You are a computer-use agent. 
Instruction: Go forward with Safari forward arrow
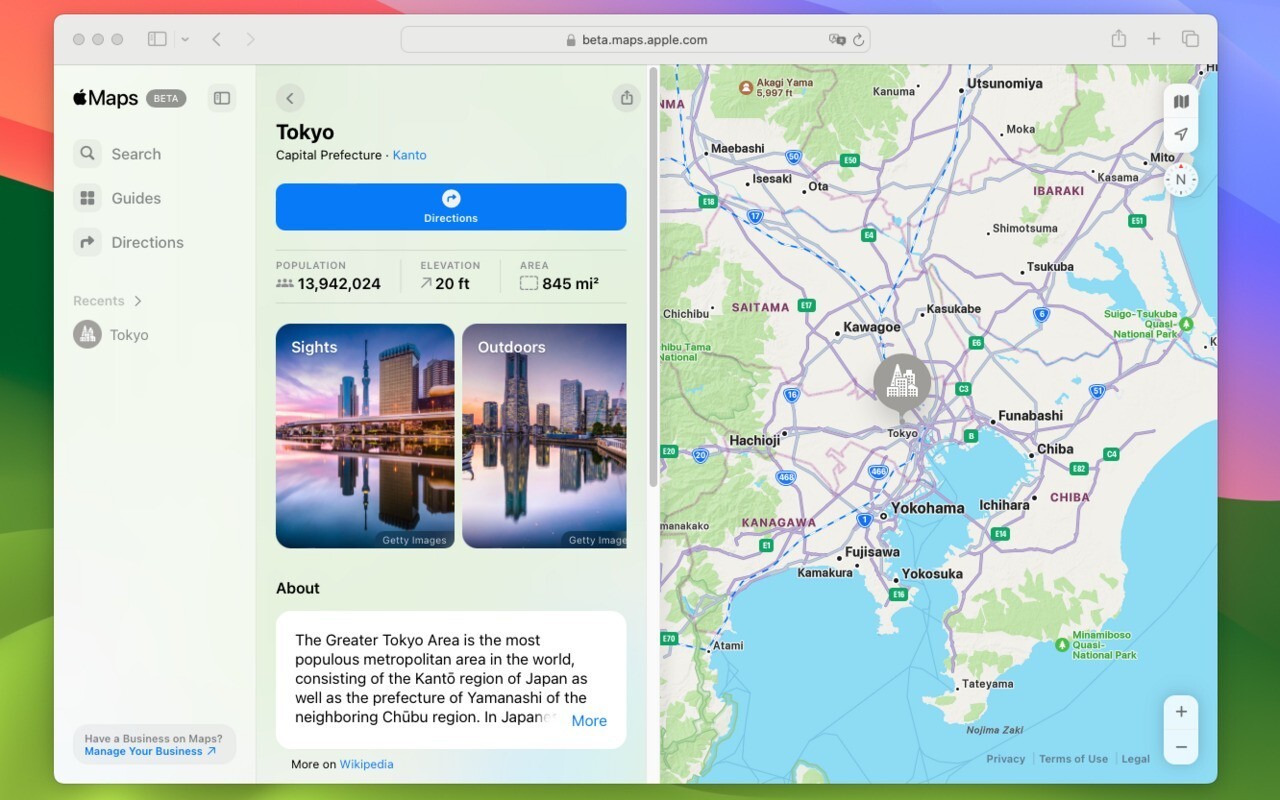(250, 39)
